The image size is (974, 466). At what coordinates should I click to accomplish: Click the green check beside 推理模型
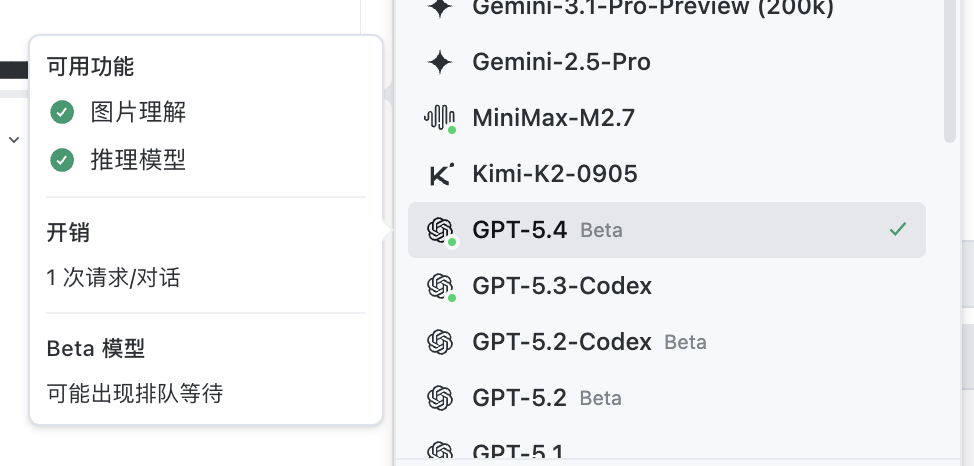(62, 160)
